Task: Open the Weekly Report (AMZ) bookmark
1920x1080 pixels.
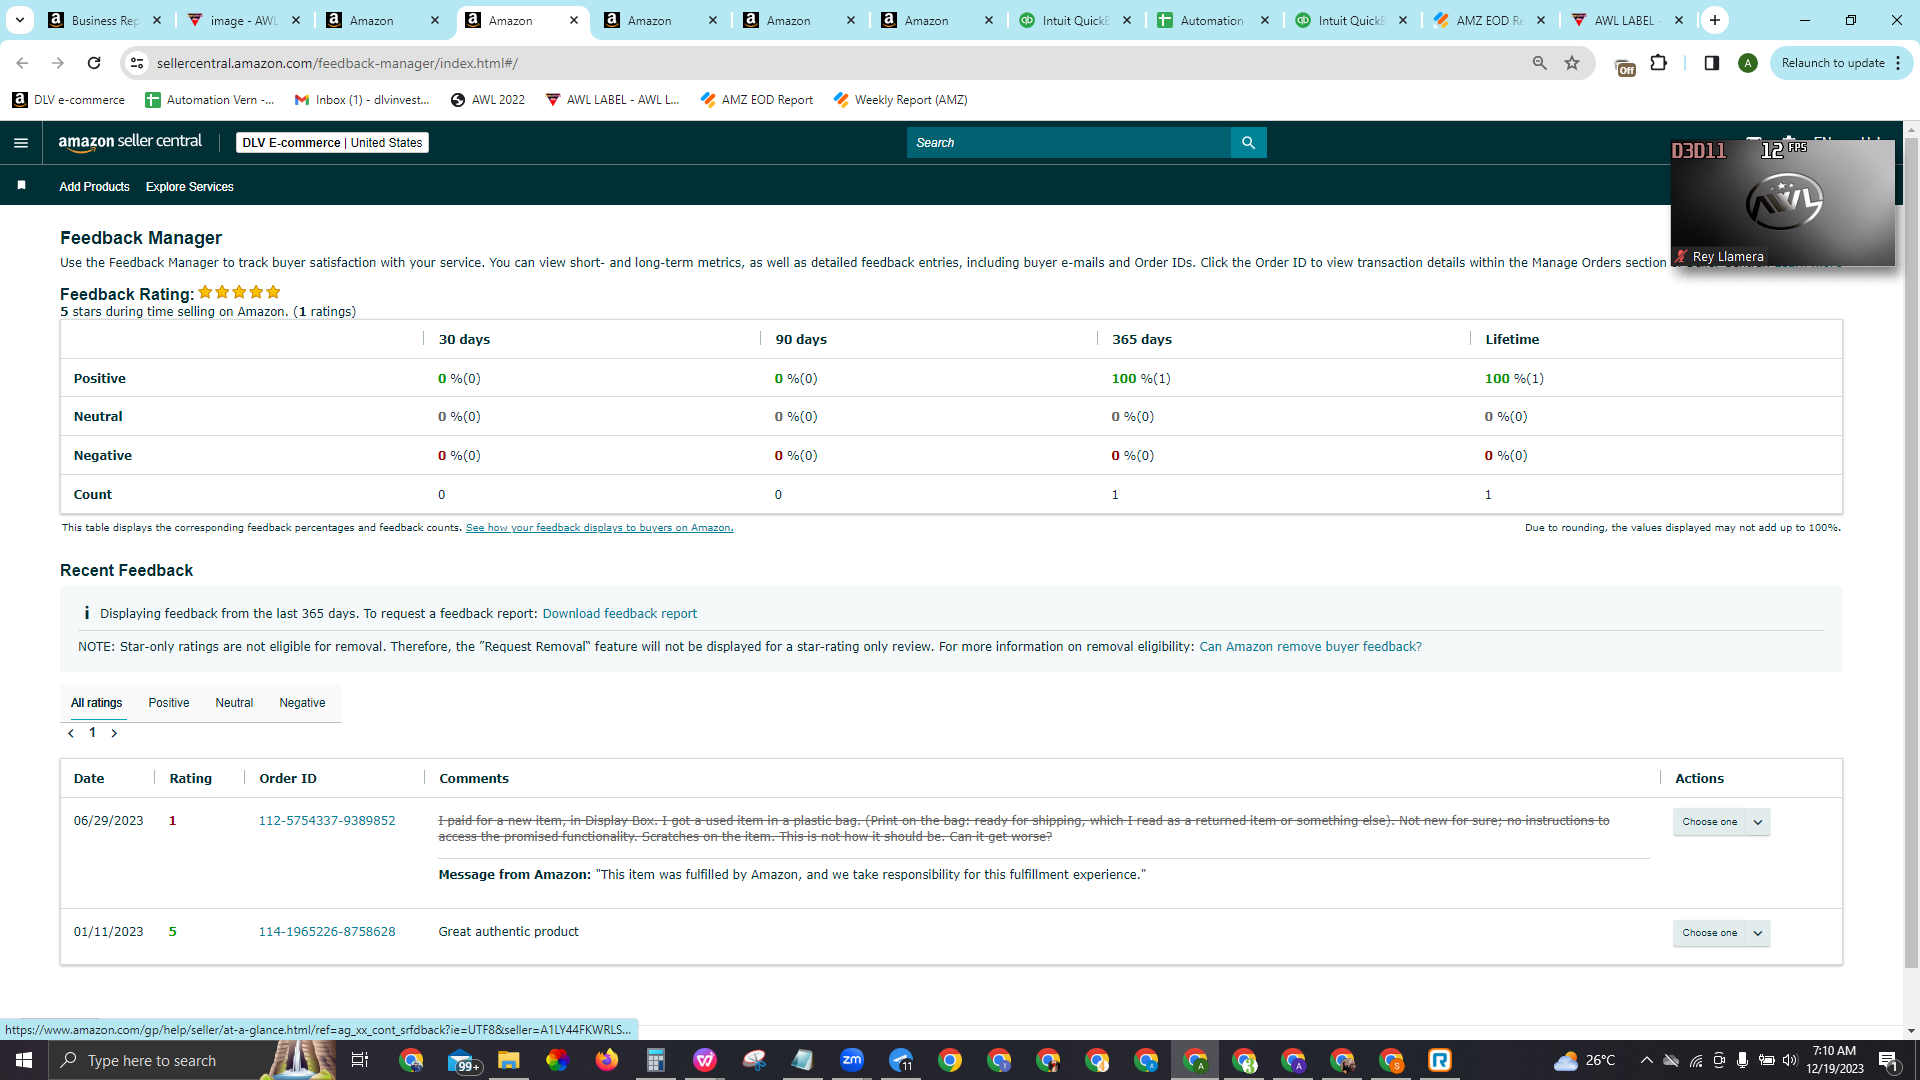Action: pyautogui.click(x=900, y=100)
